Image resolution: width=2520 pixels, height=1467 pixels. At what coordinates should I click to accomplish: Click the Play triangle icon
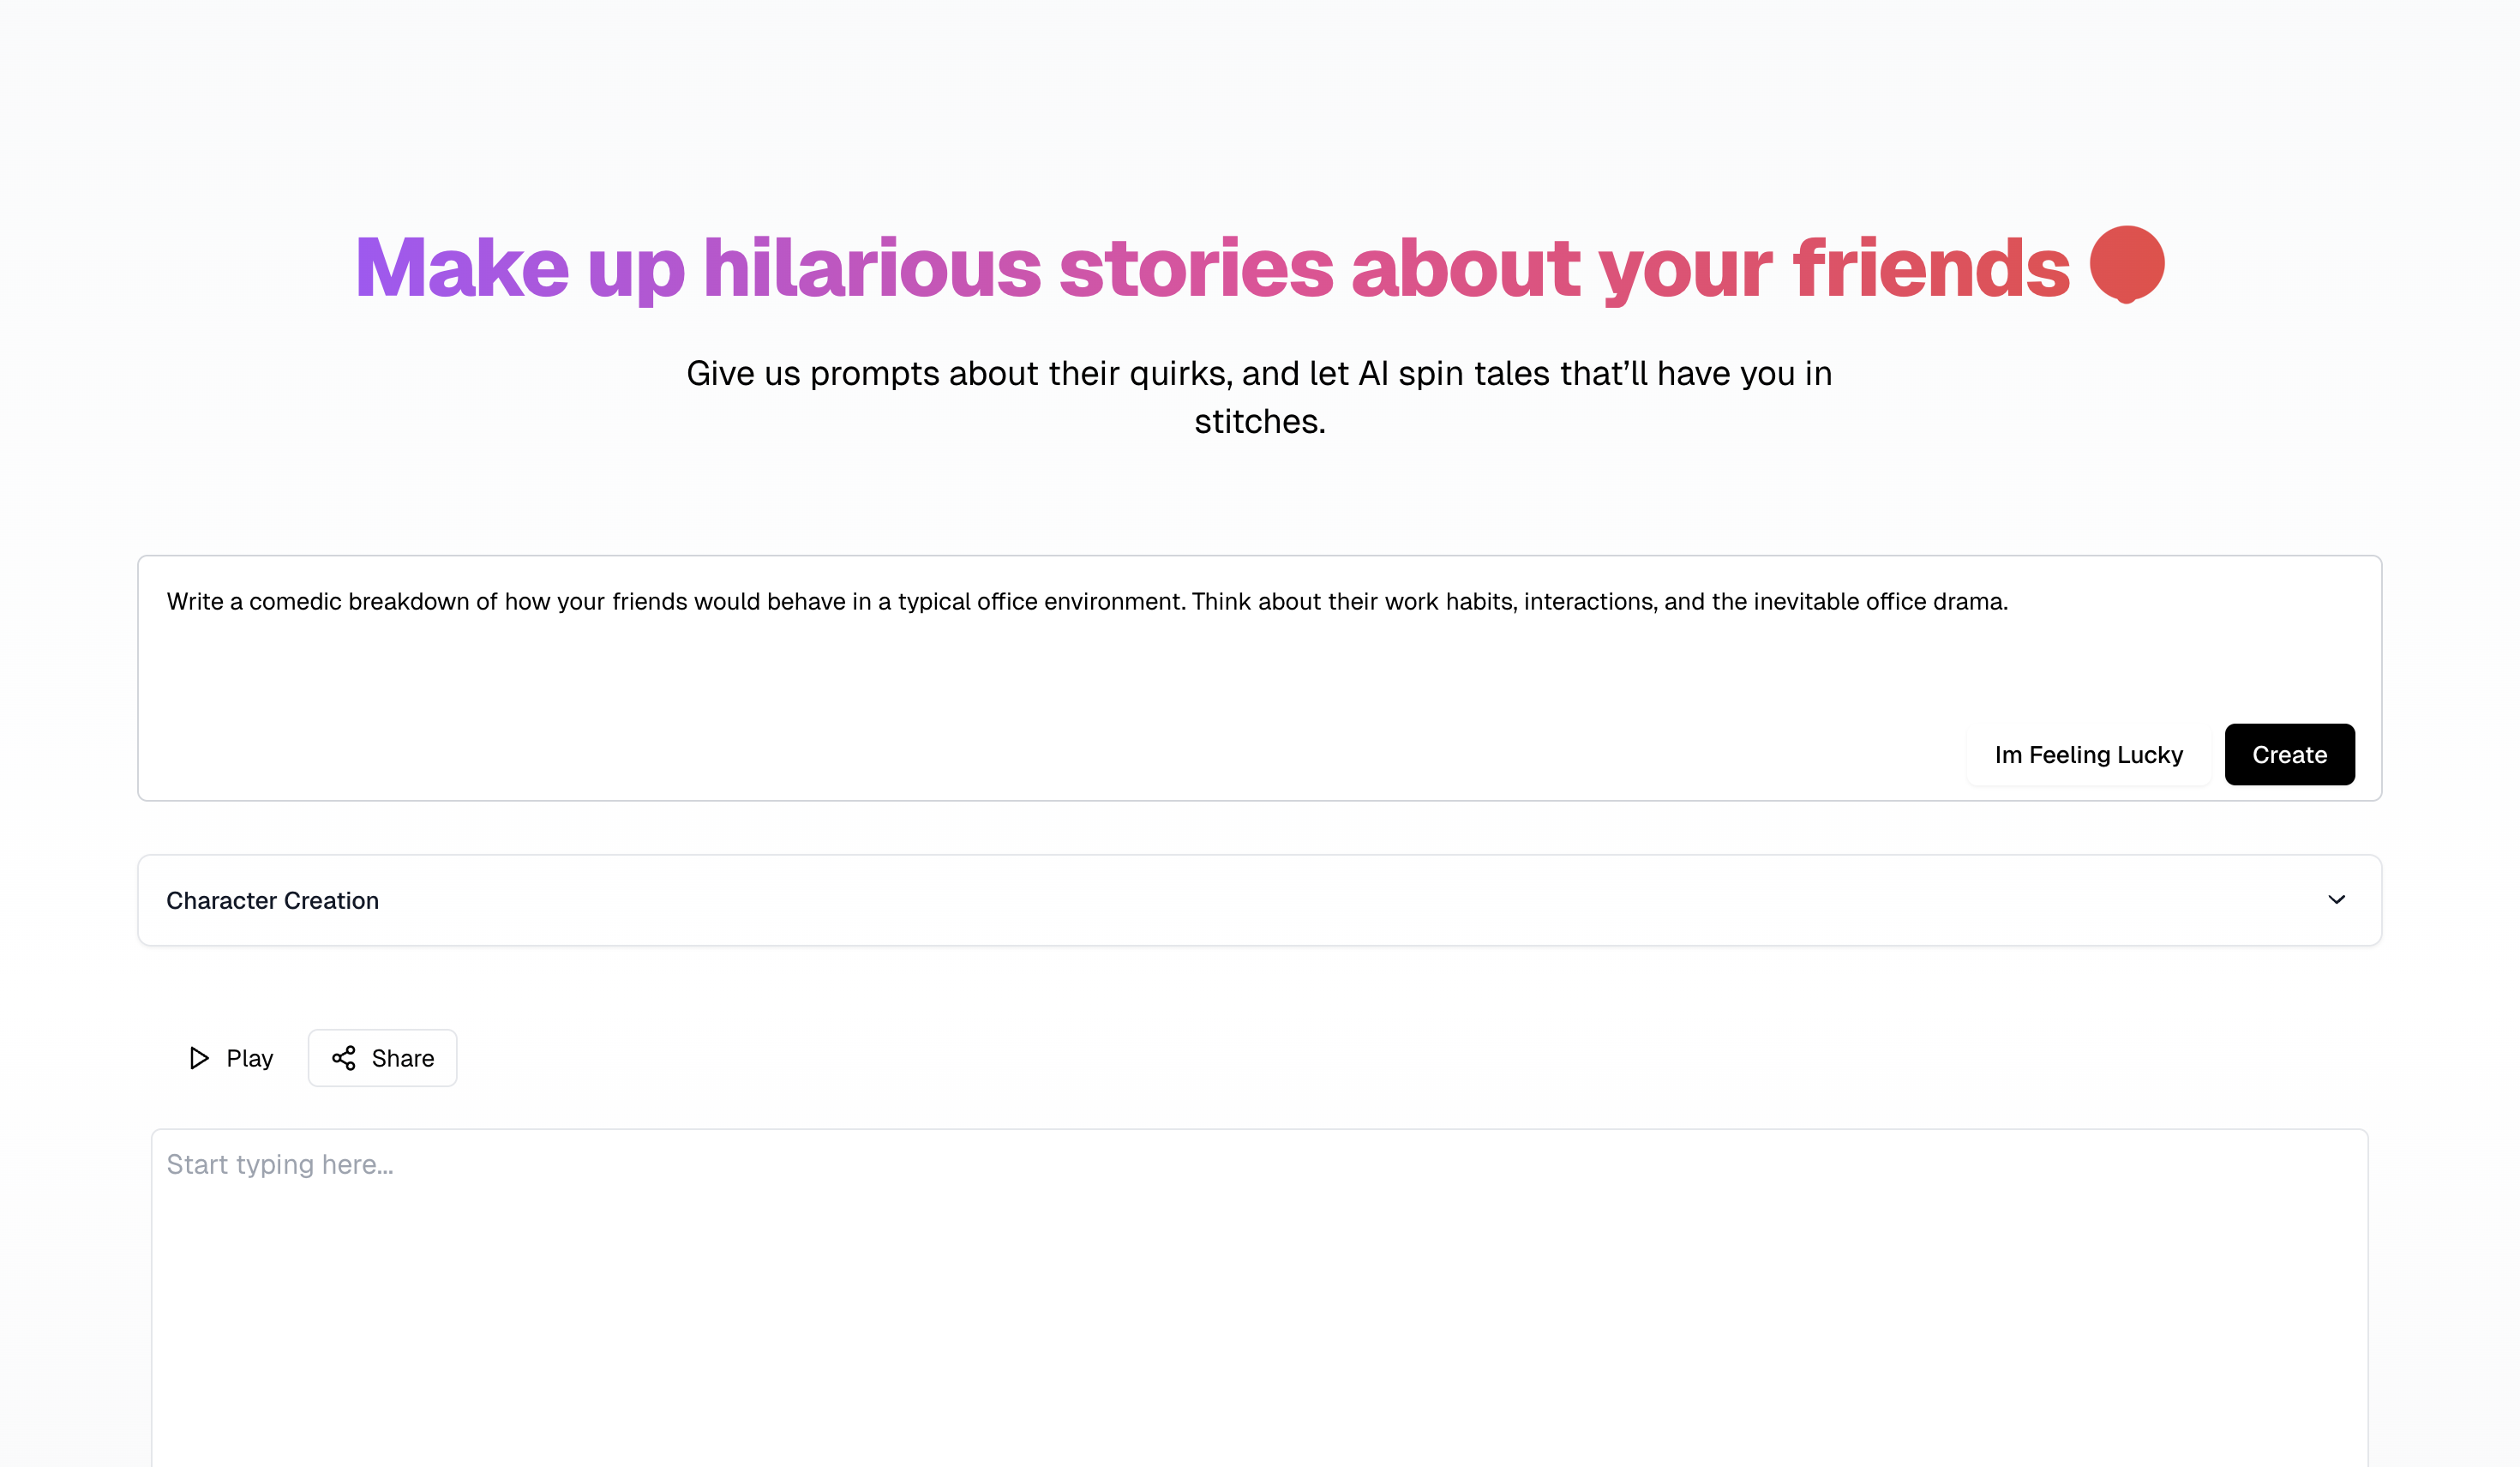point(199,1058)
